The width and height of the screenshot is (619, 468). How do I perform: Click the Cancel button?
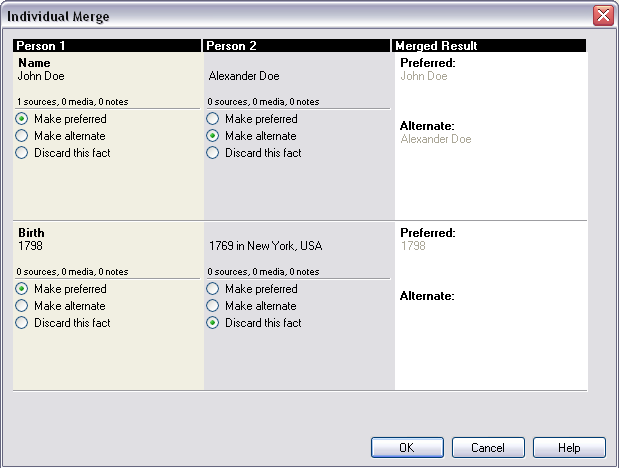[488, 447]
